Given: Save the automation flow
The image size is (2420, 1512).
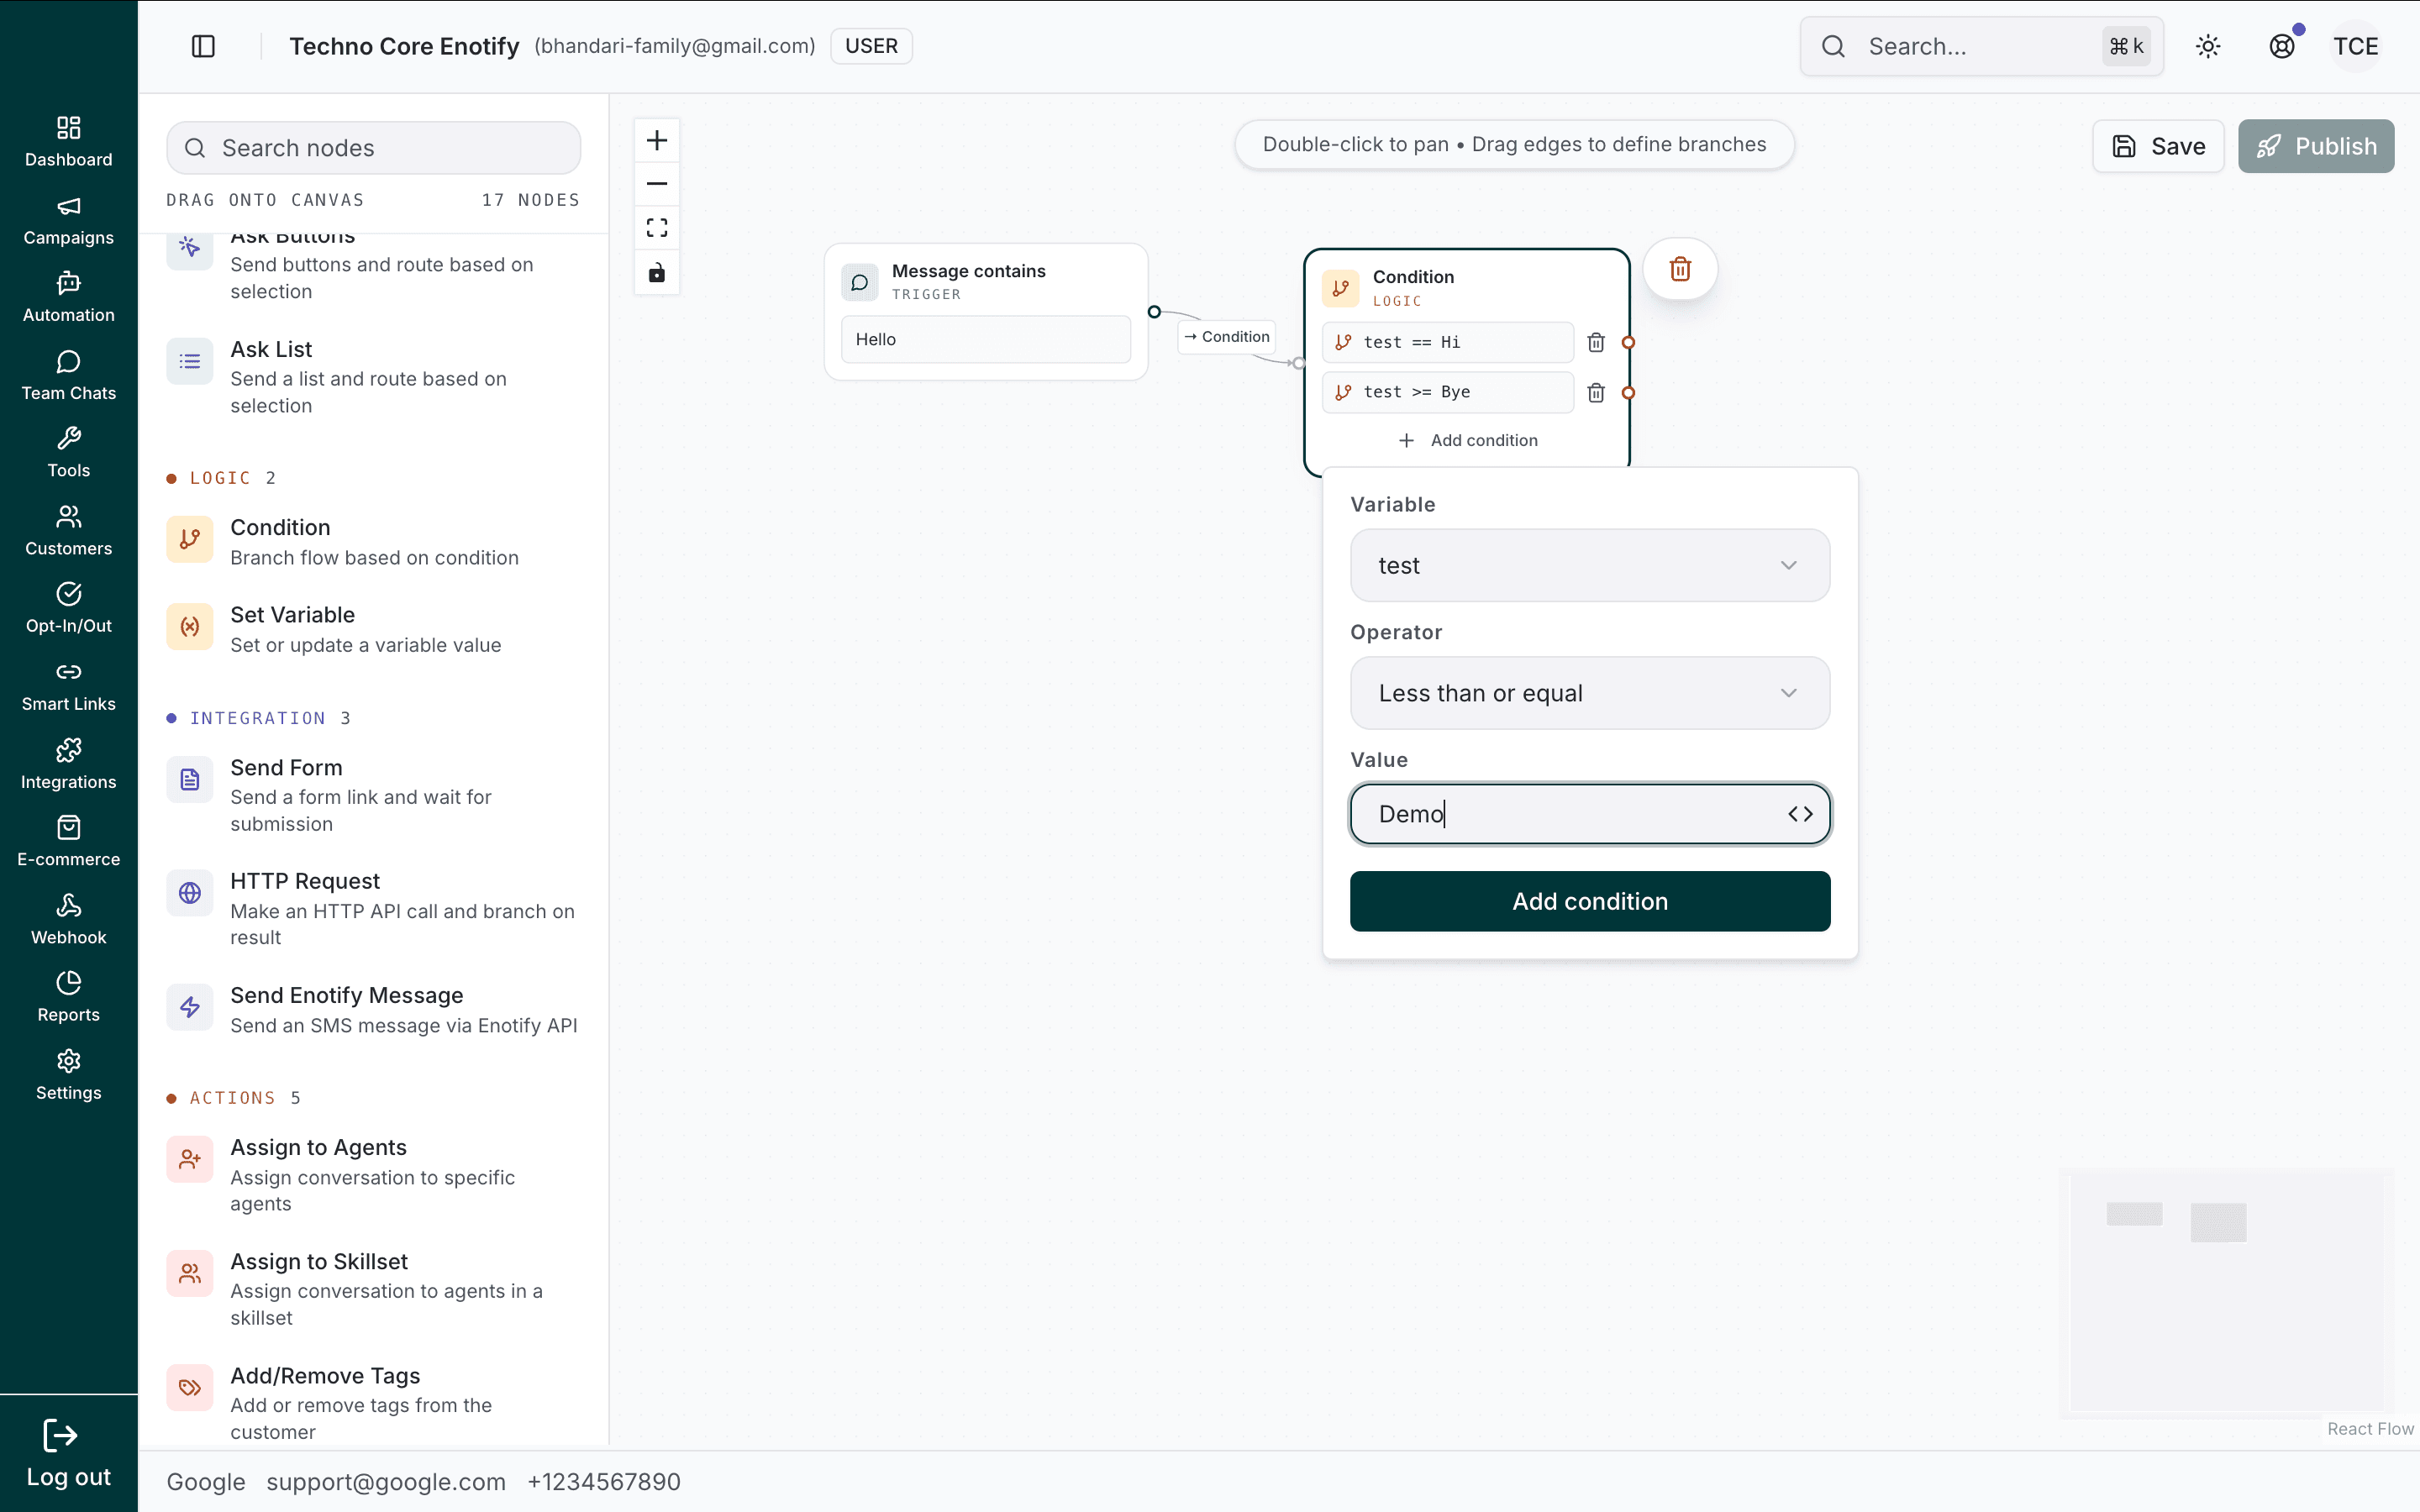Looking at the screenshot, I should (x=2158, y=146).
